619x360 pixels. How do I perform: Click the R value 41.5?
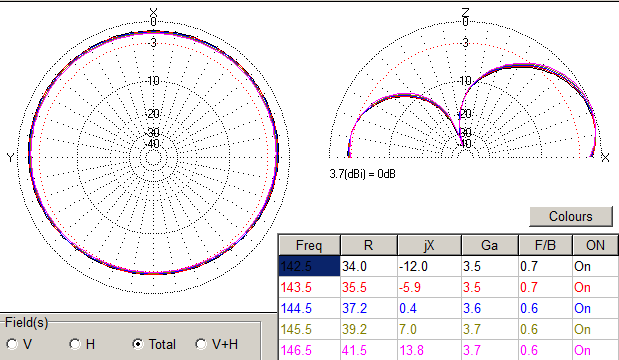[x=369, y=350]
